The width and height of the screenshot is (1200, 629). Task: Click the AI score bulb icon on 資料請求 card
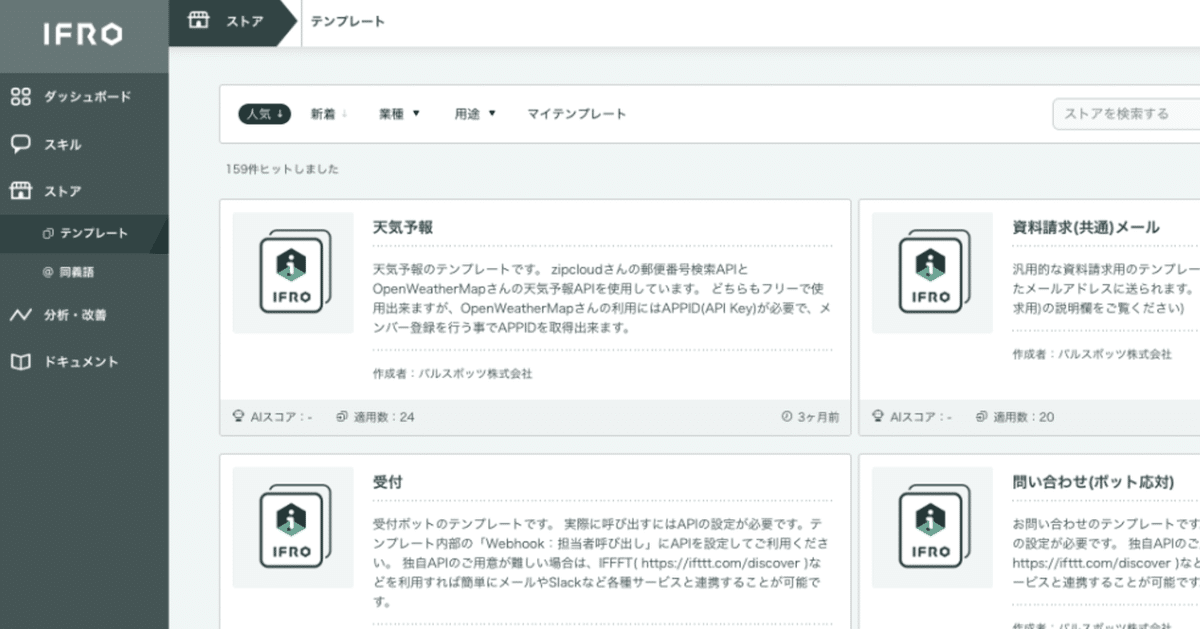pos(878,417)
